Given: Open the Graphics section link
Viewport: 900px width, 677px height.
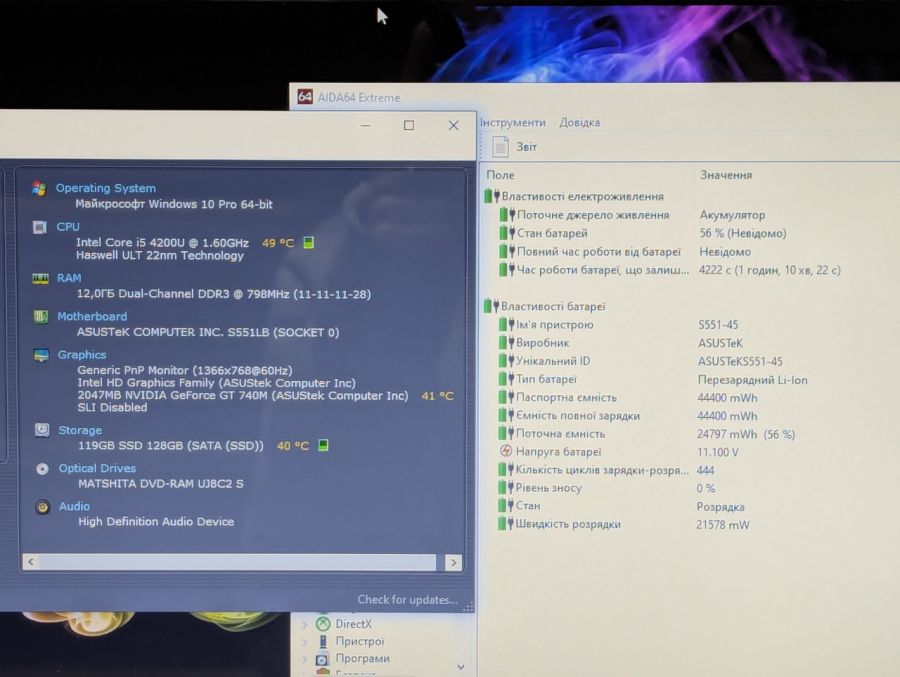Looking at the screenshot, I should coord(82,355).
